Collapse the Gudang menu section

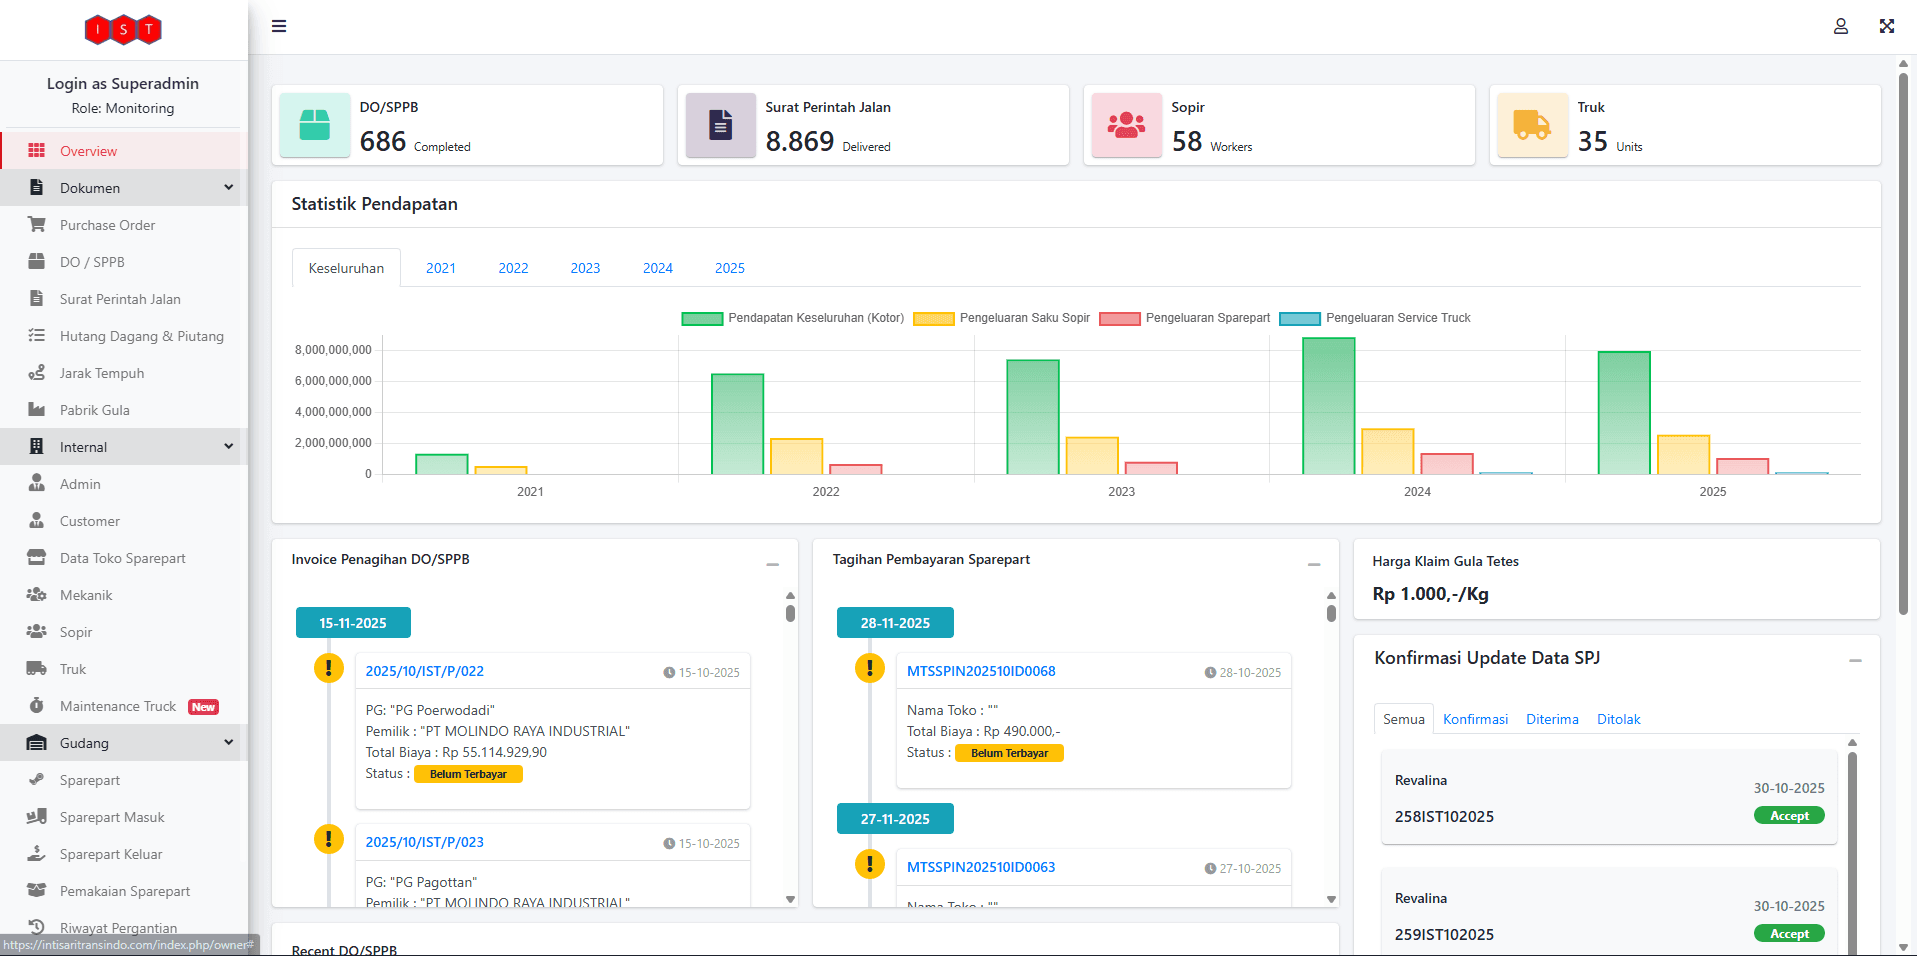123,743
